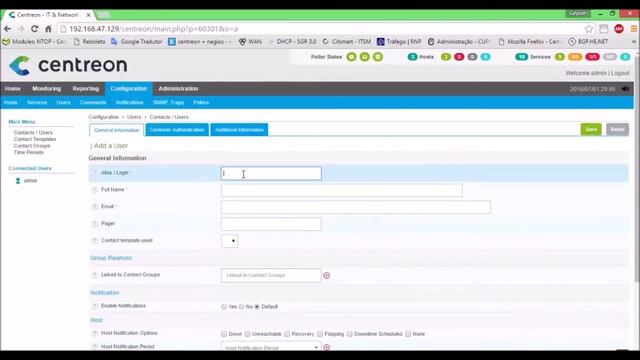
Task: Reload the Centreon page
Action: [35, 29]
